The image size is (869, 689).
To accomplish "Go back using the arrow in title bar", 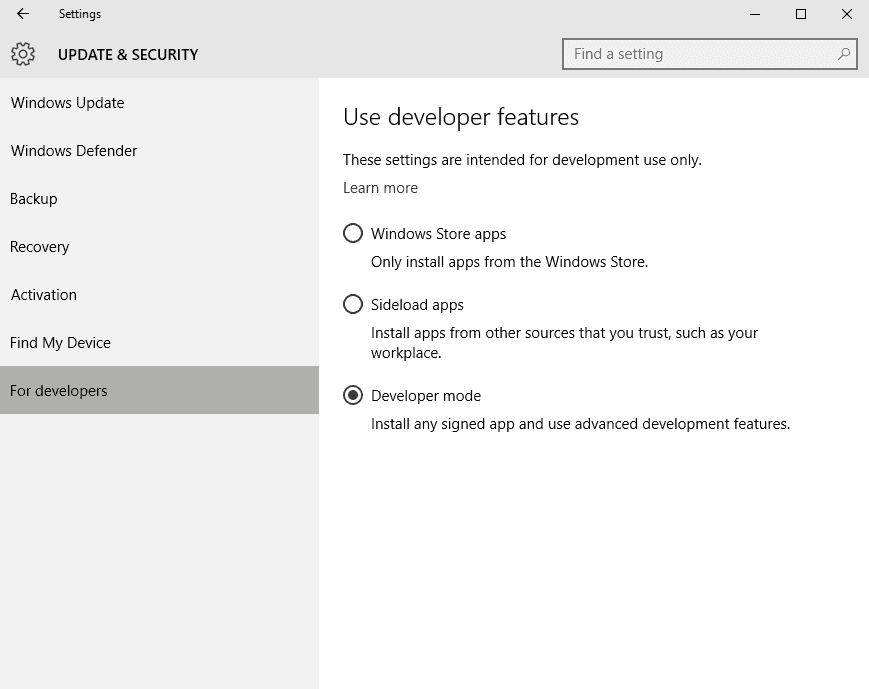I will click(23, 14).
